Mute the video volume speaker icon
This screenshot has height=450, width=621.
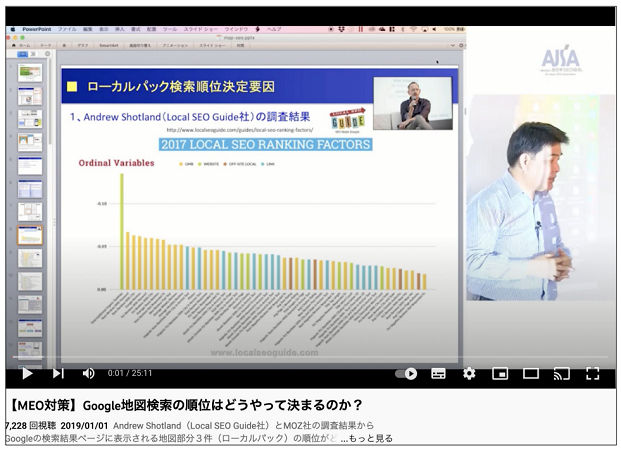pos(88,373)
